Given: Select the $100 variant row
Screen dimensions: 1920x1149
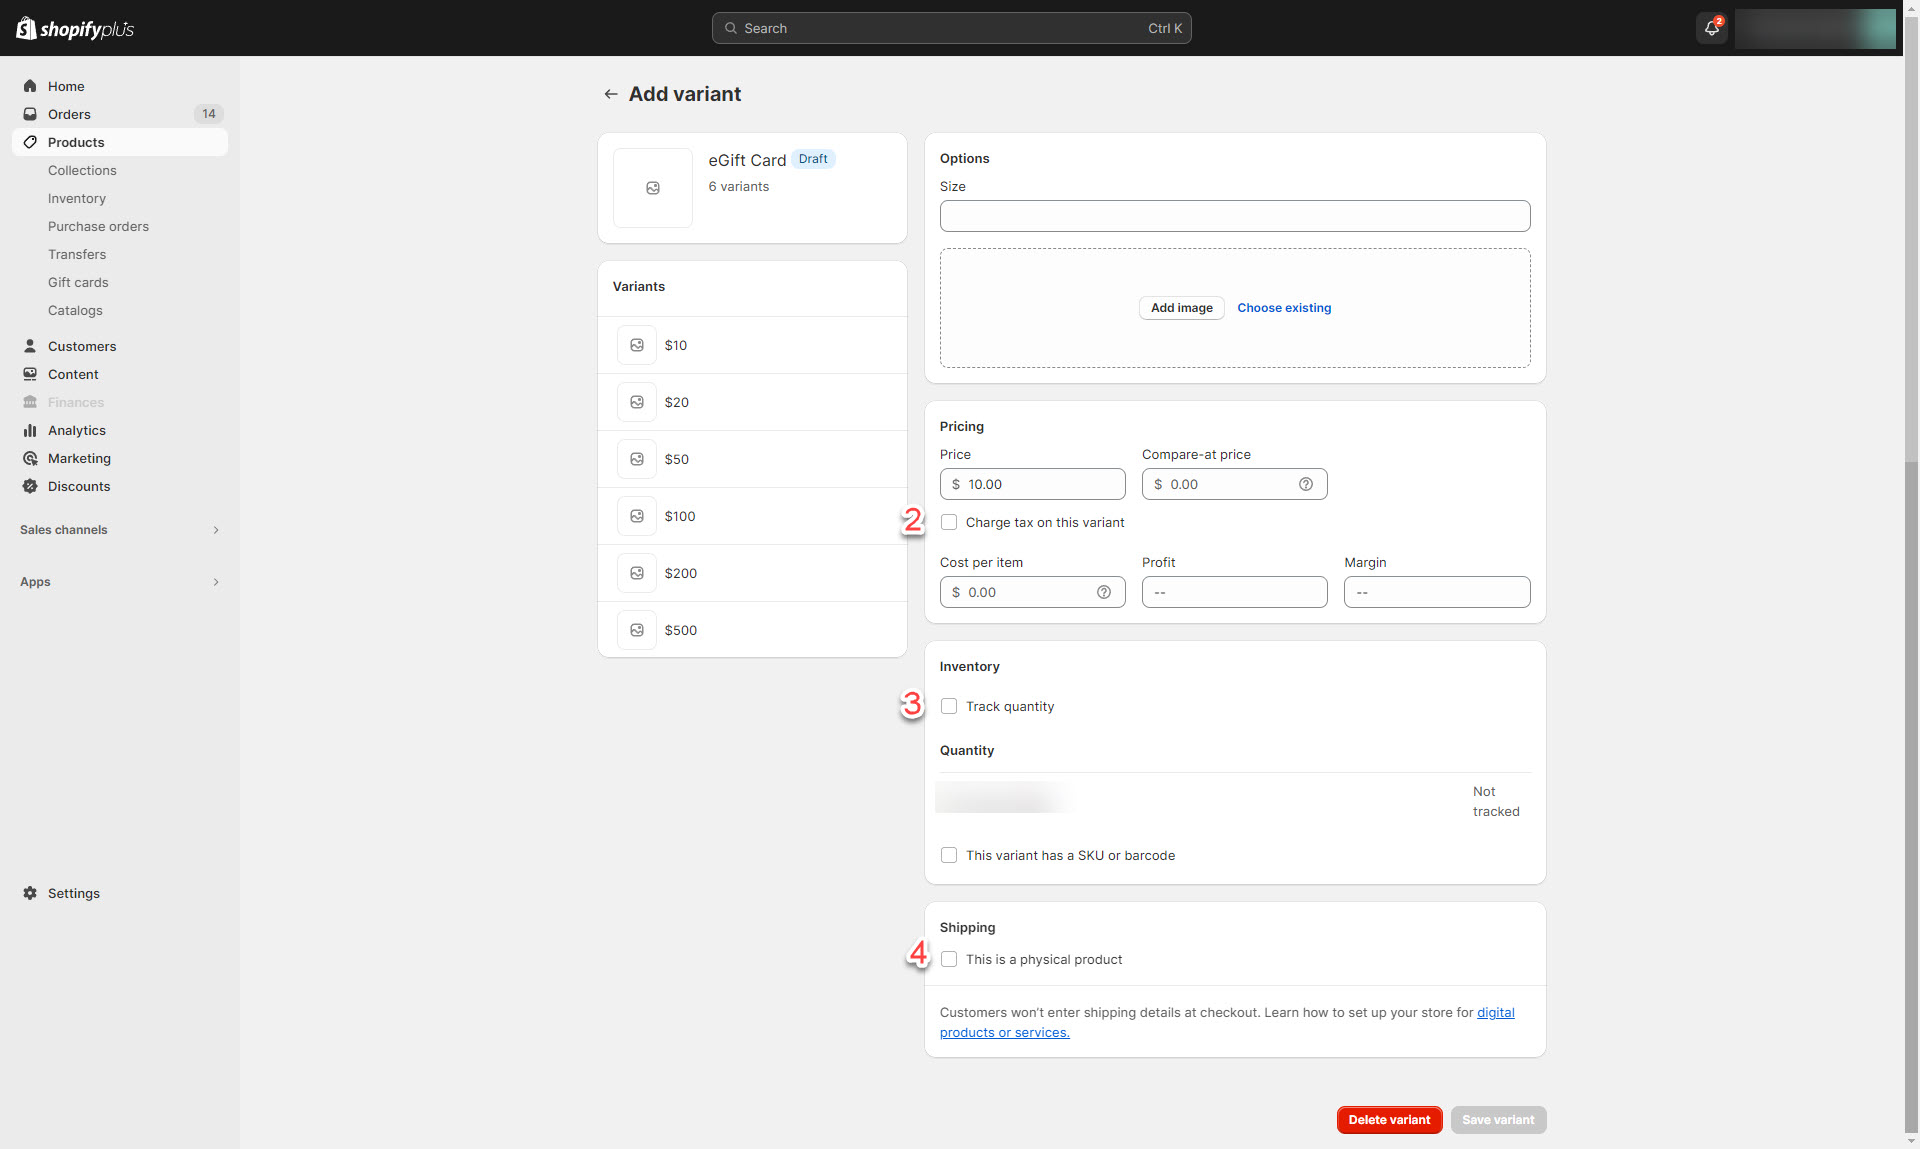Looking at the screenshot, I should coord(752,516).
